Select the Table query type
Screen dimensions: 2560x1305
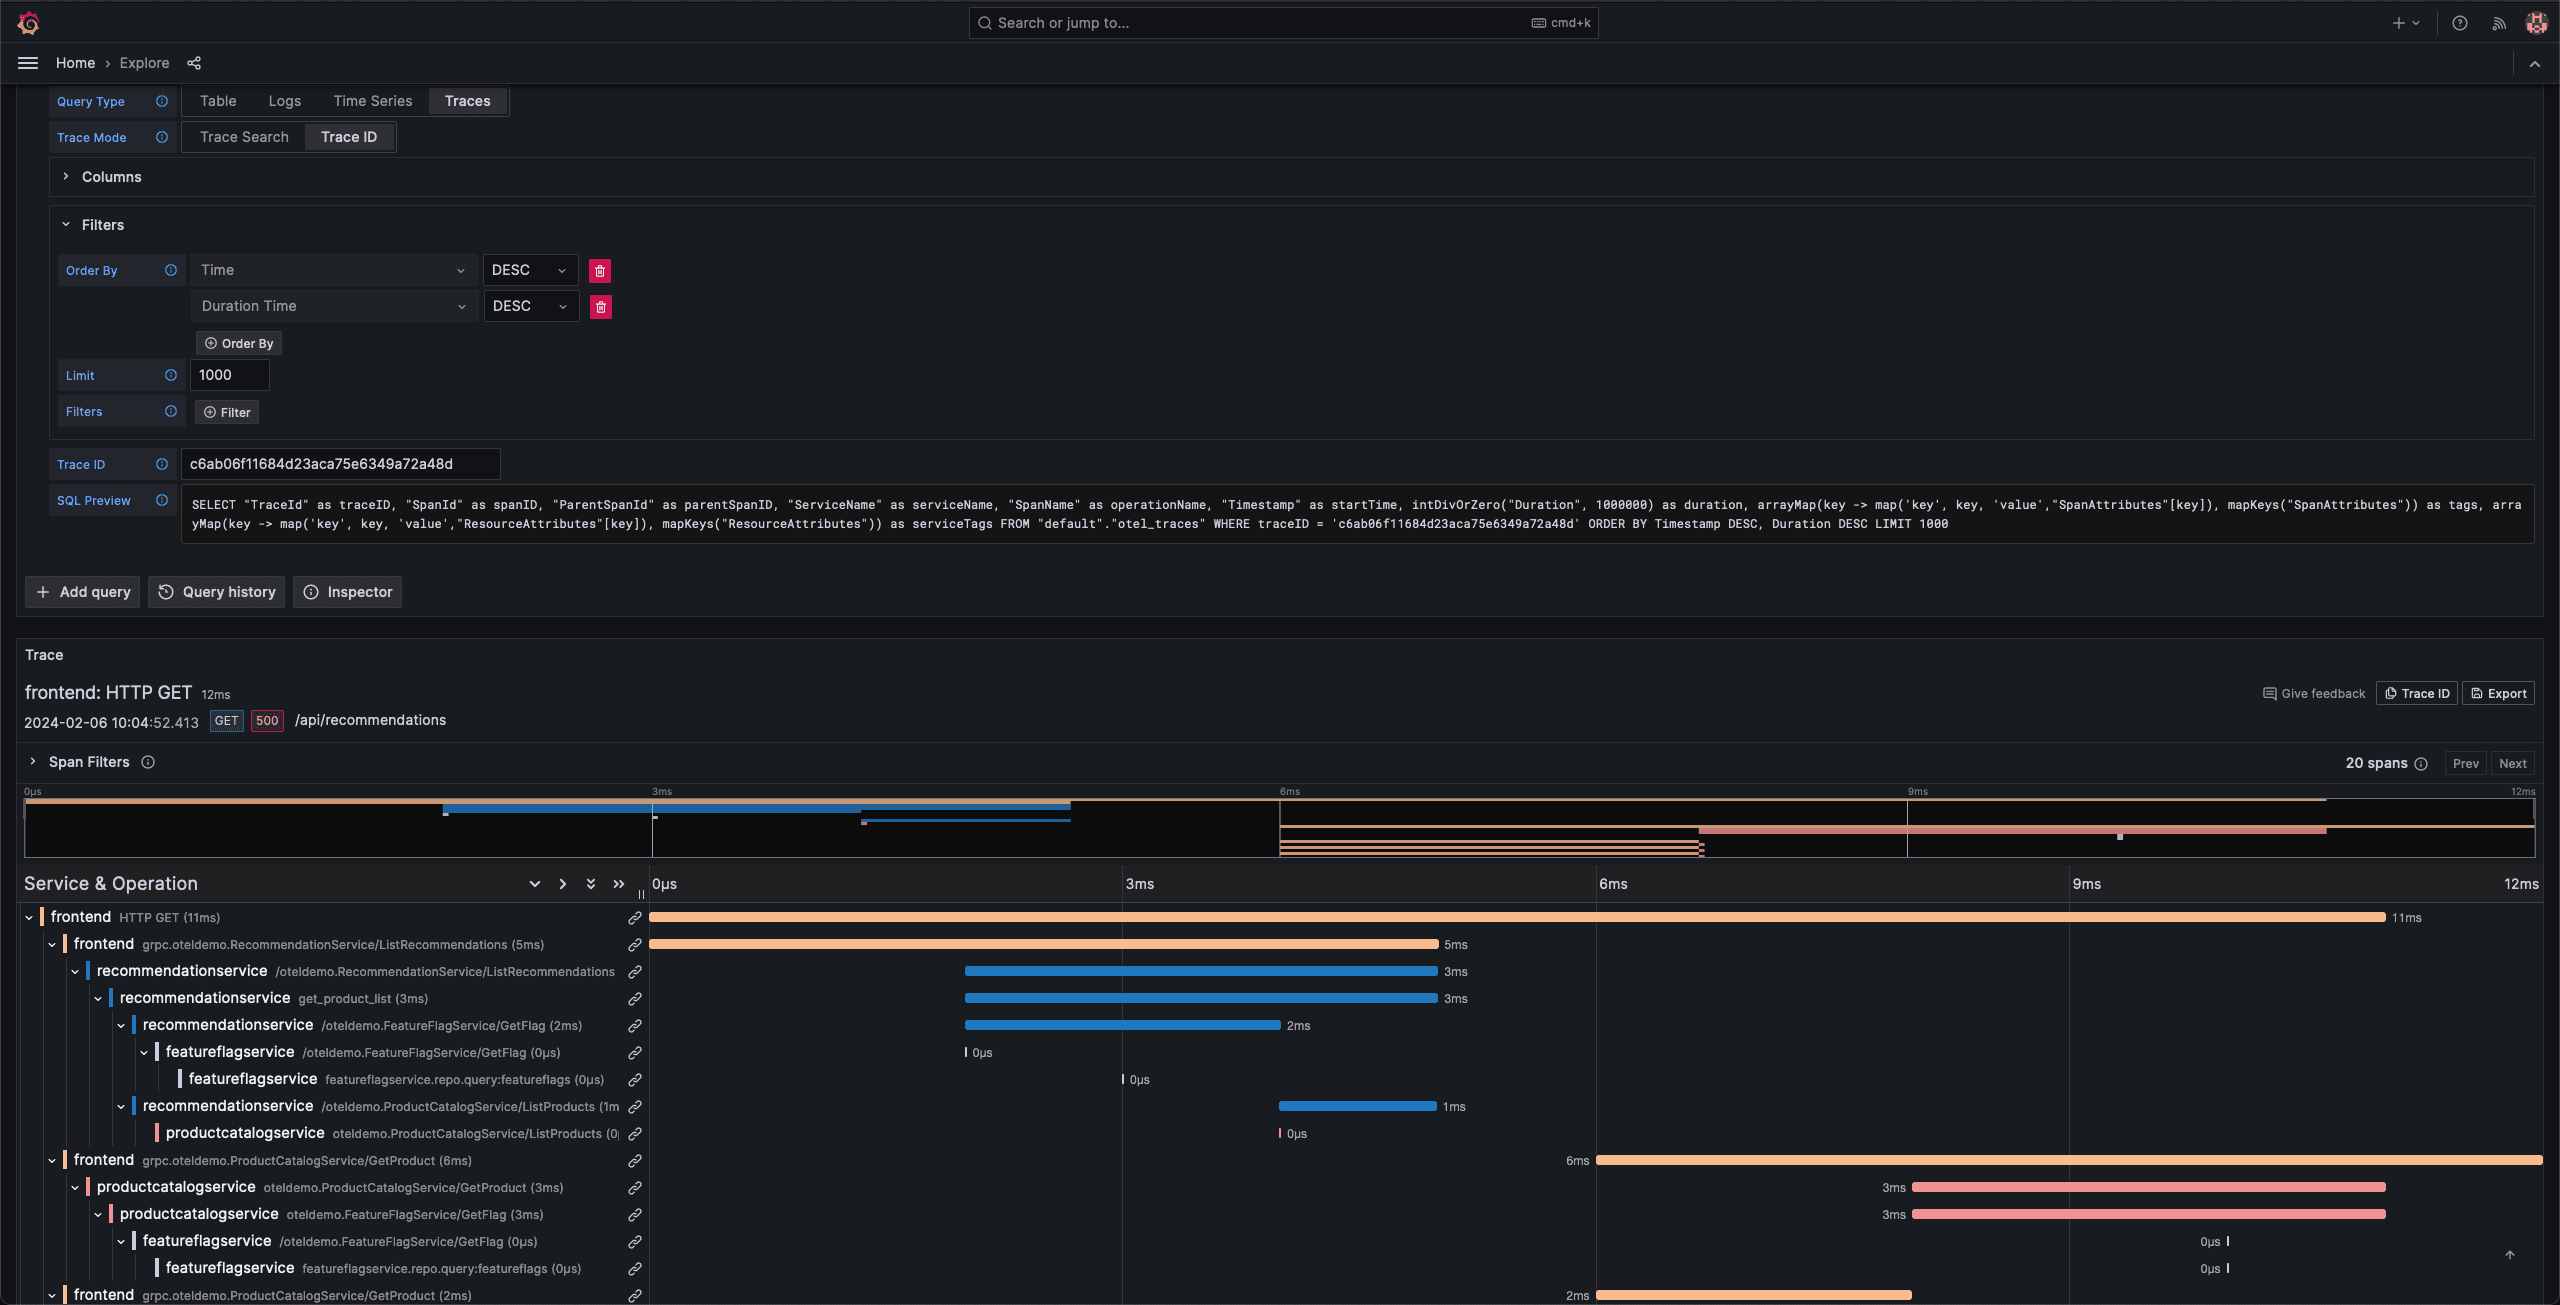coord(218,101)
